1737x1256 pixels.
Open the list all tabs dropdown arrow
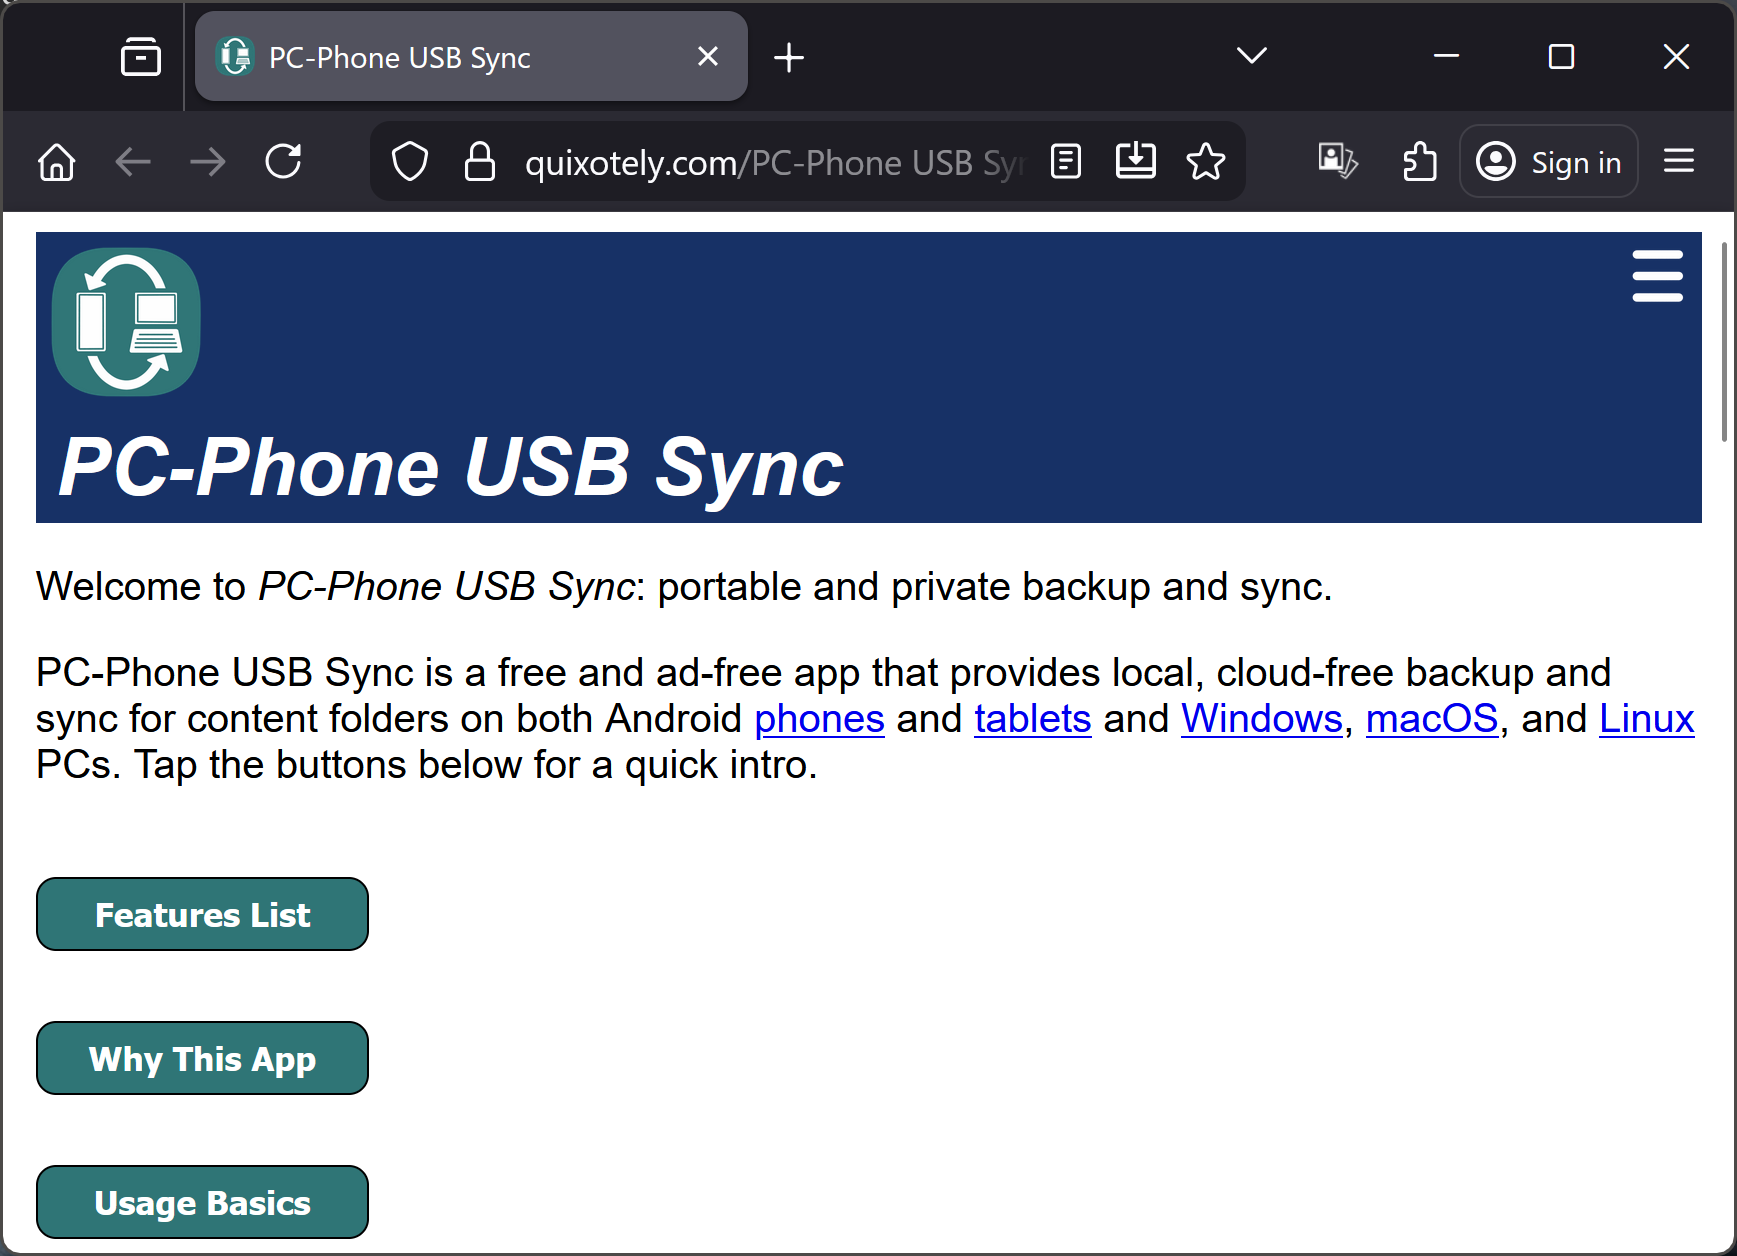(1251, 56)
